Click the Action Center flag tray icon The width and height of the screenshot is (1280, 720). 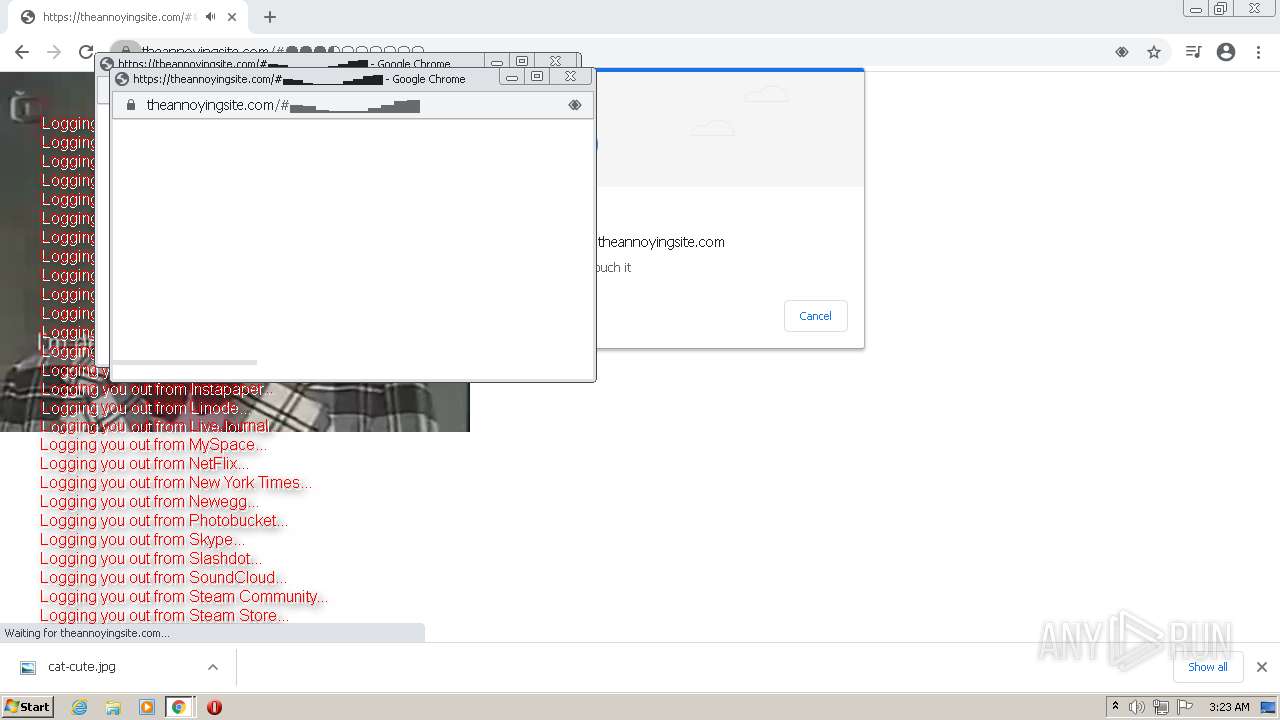(x=1185, y=707)
